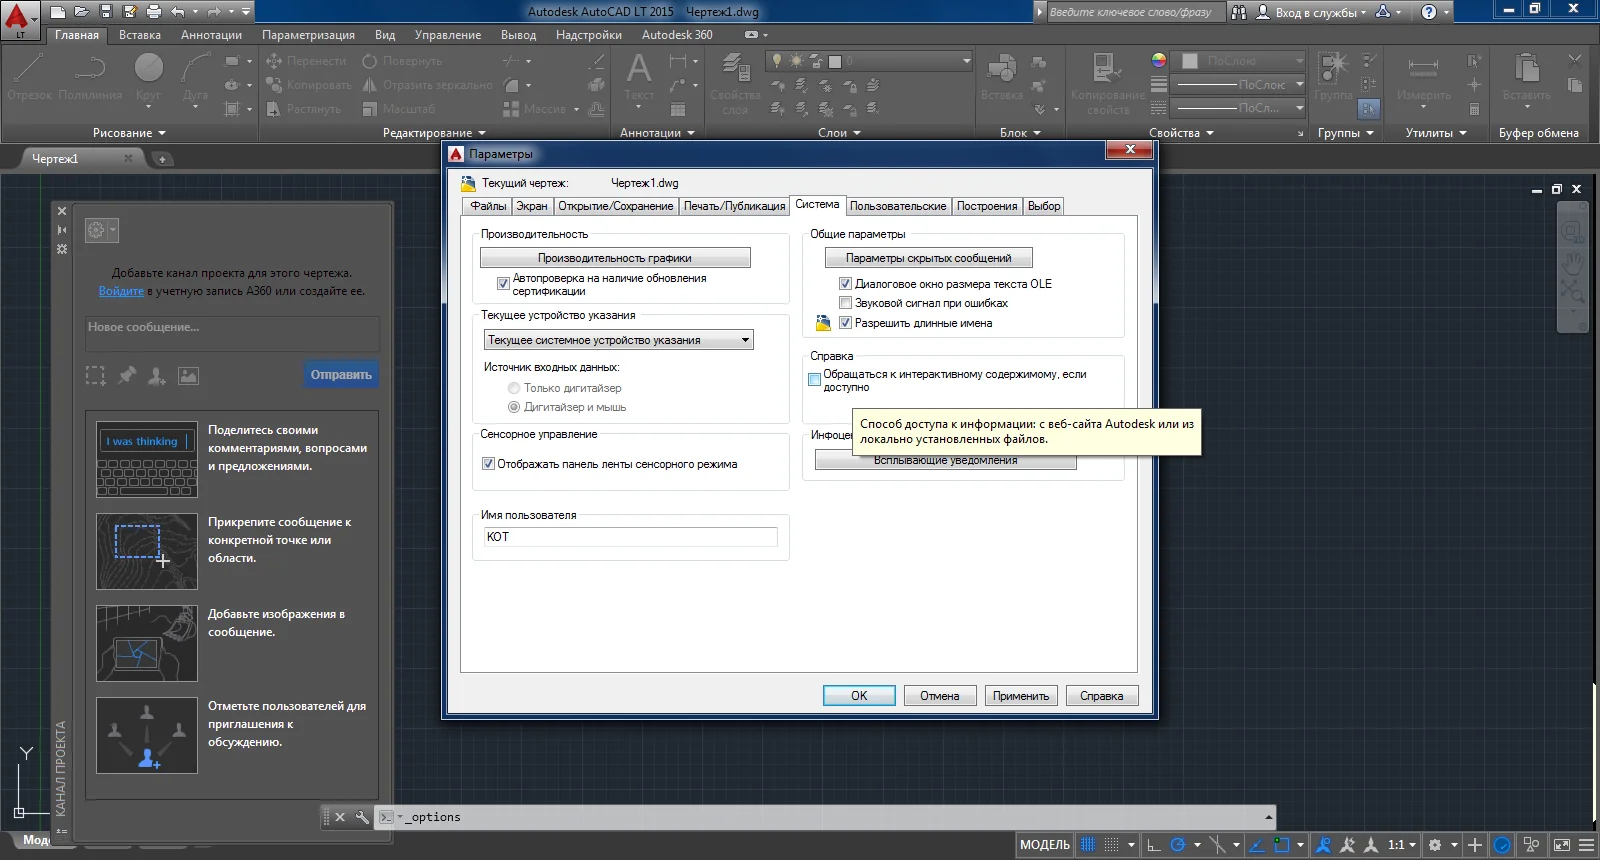
Task: Click the attach area selection icon below message box
Action: [95, 375]
